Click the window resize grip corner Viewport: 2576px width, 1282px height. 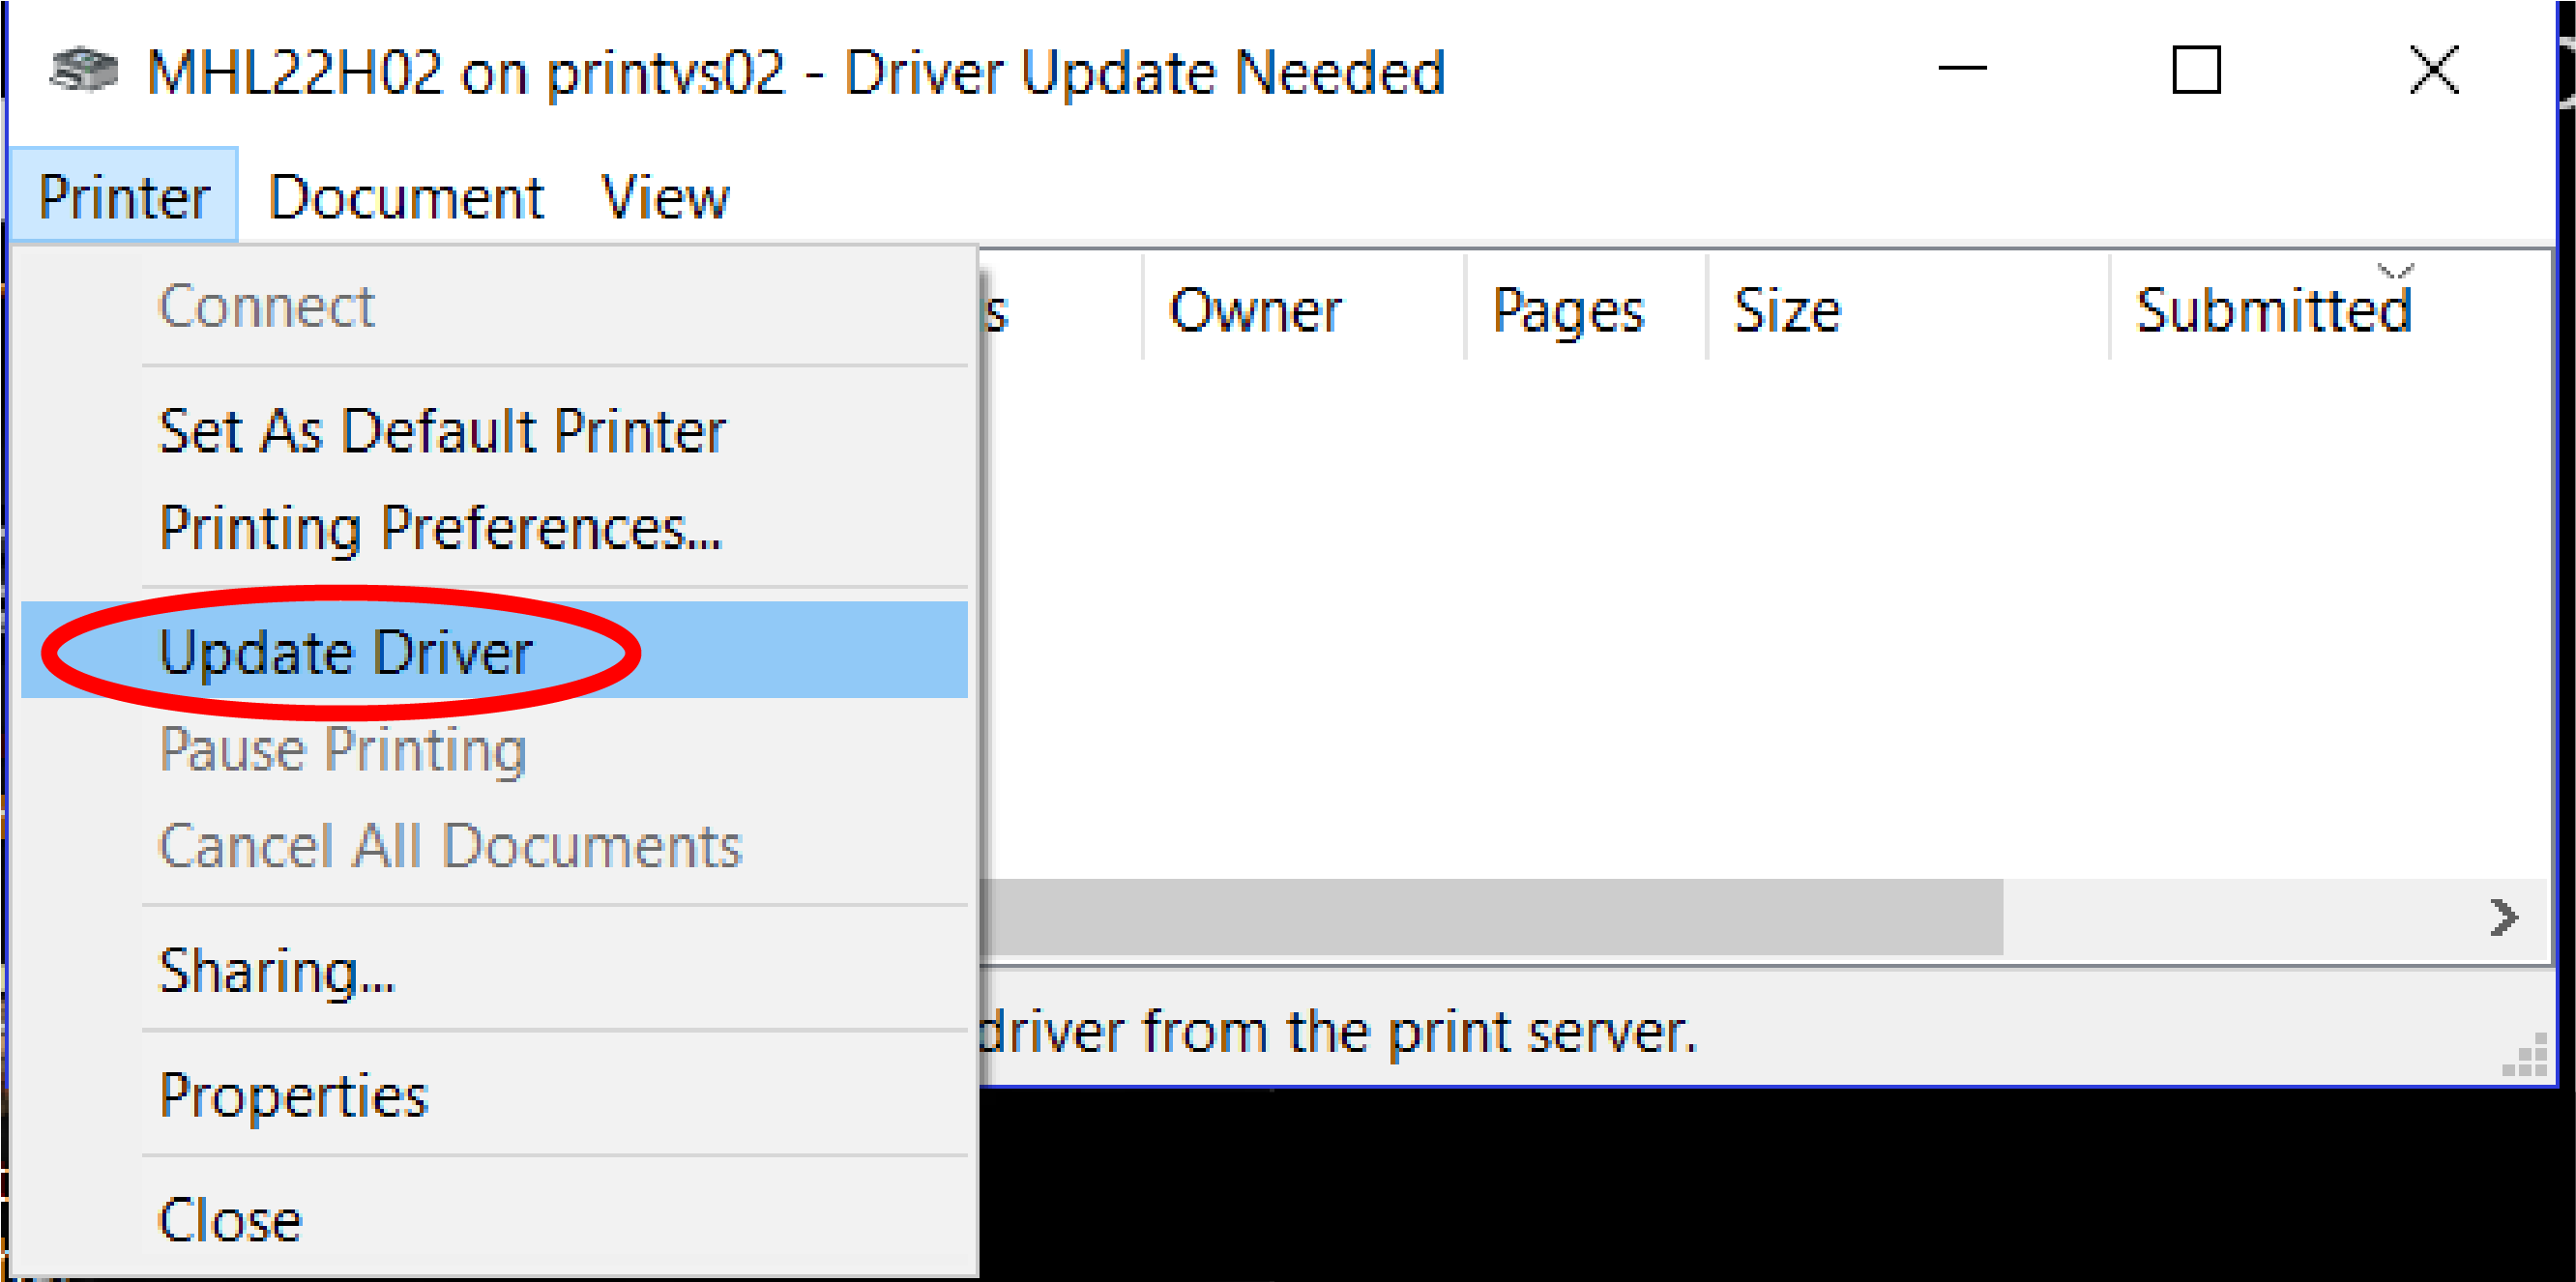[x=2526, y=1056]
